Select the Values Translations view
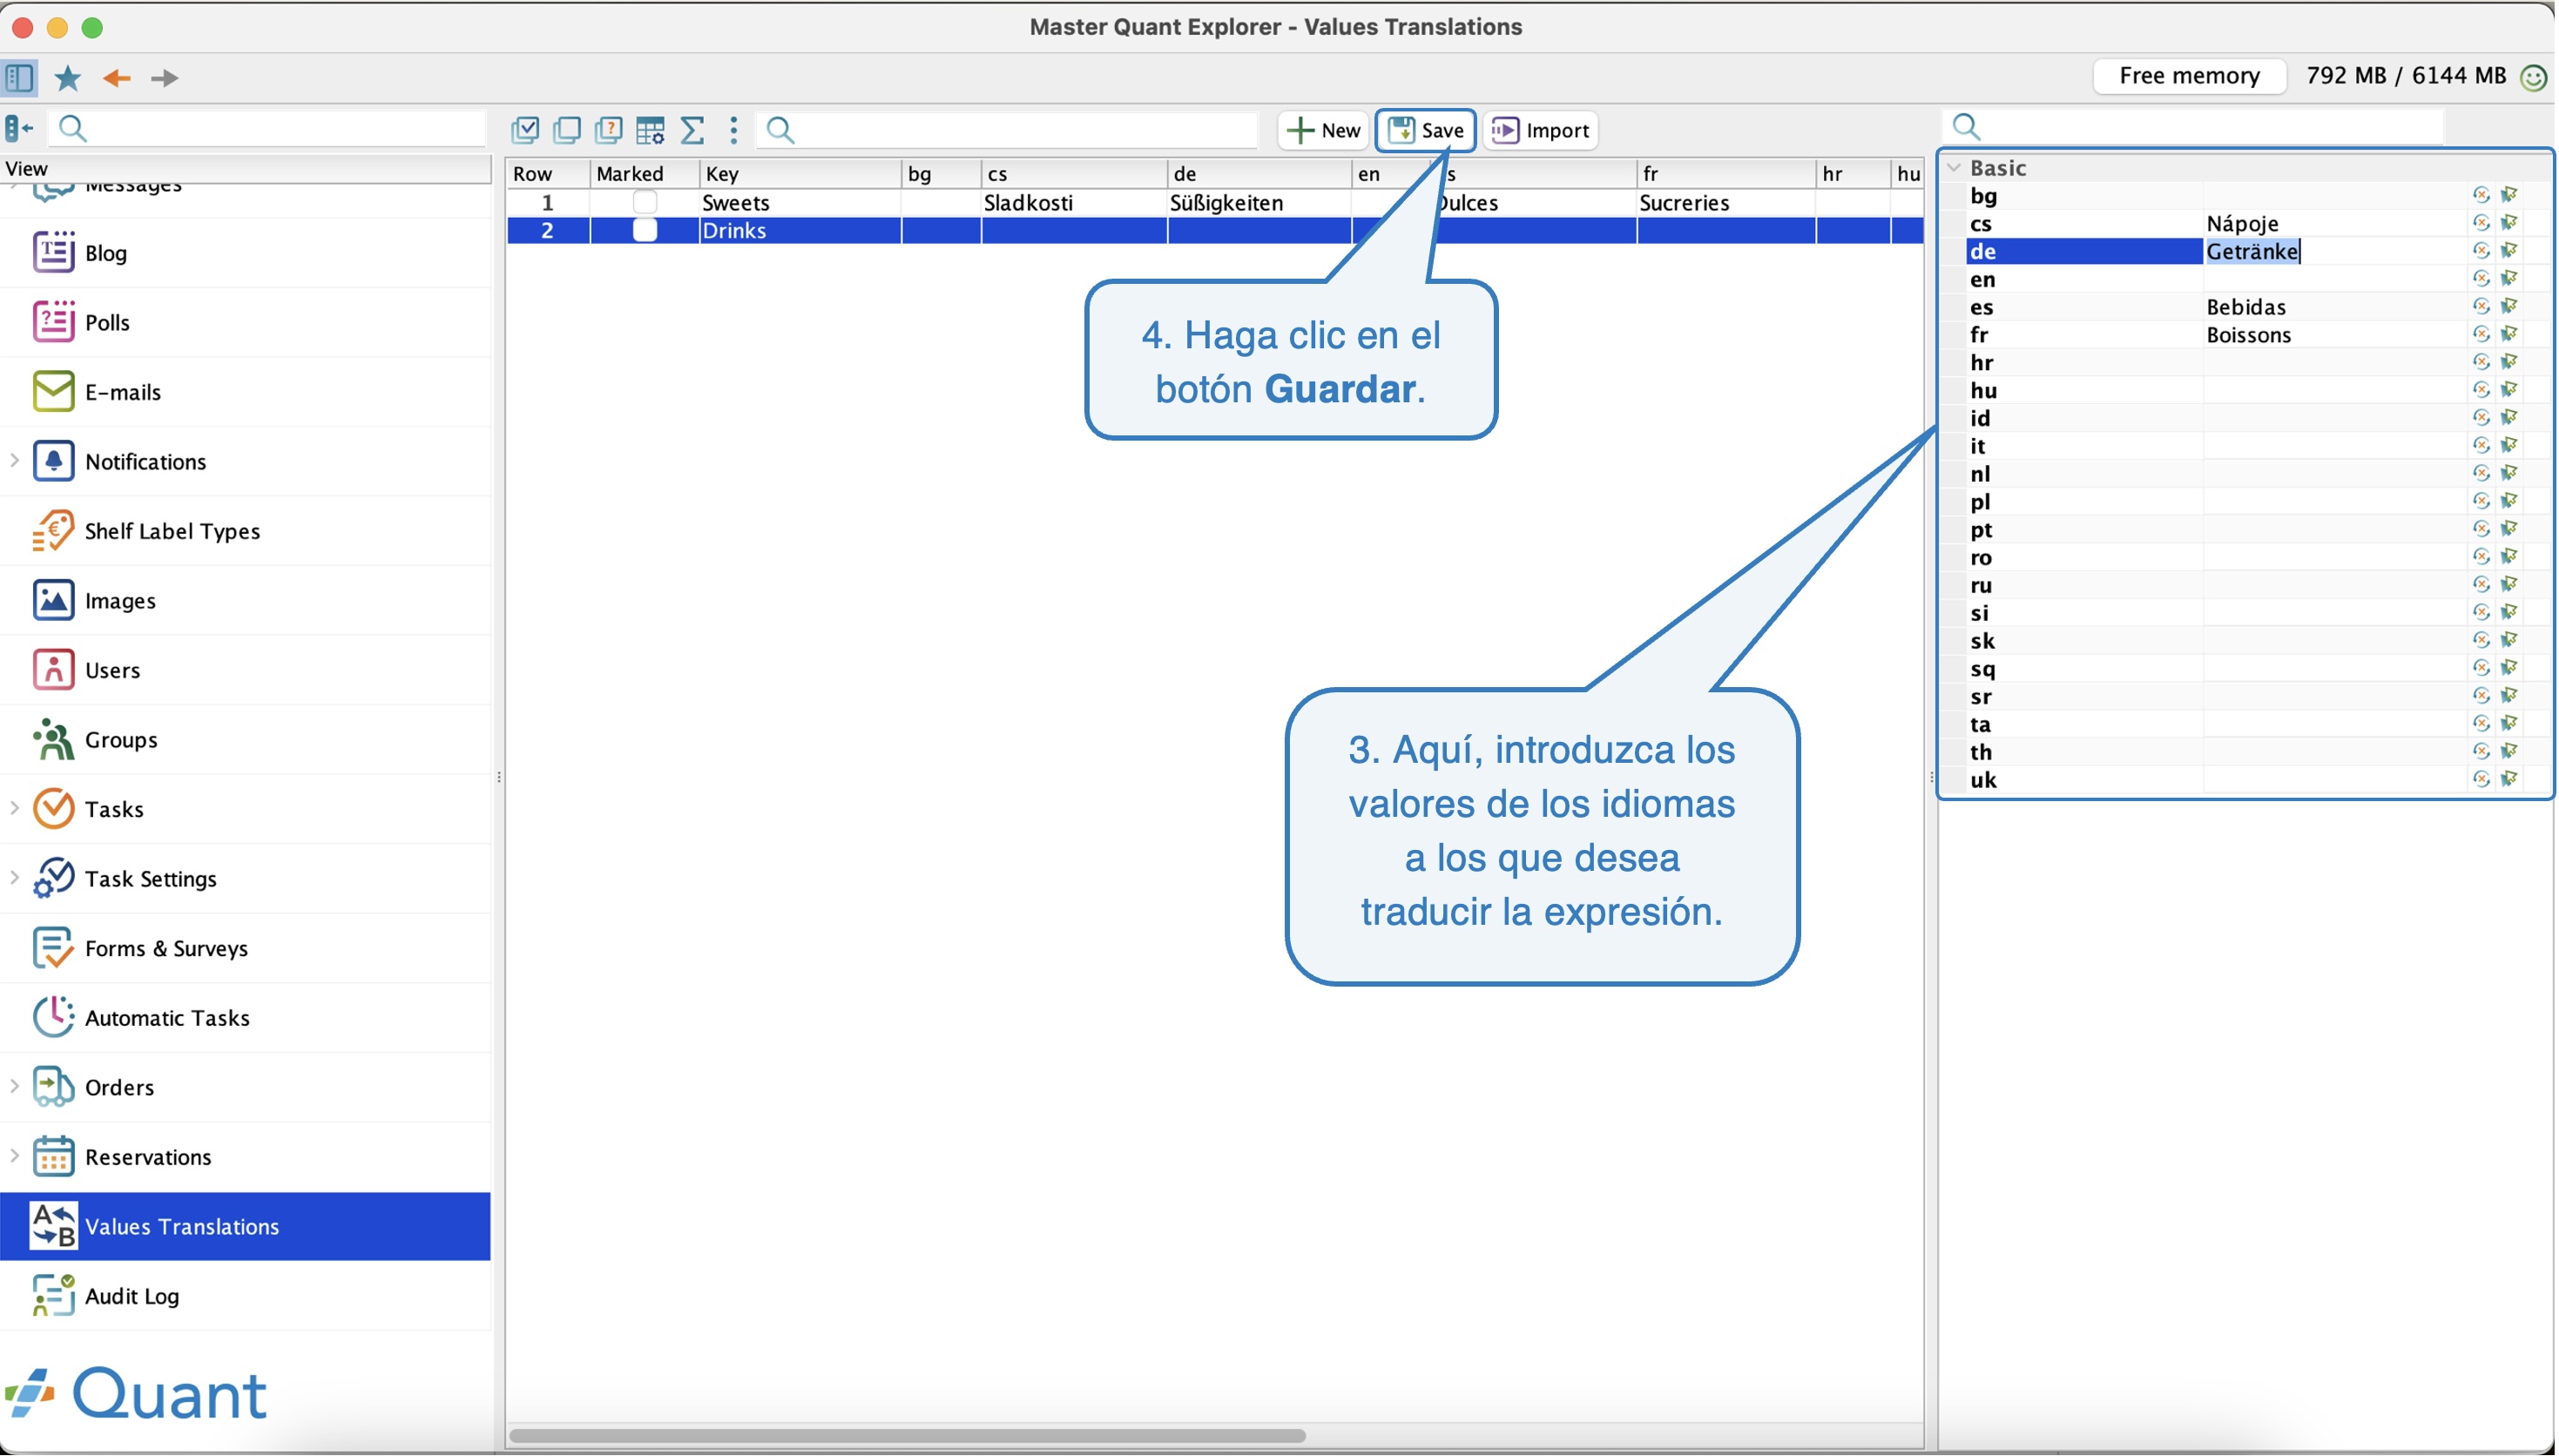 (245, 1226)
